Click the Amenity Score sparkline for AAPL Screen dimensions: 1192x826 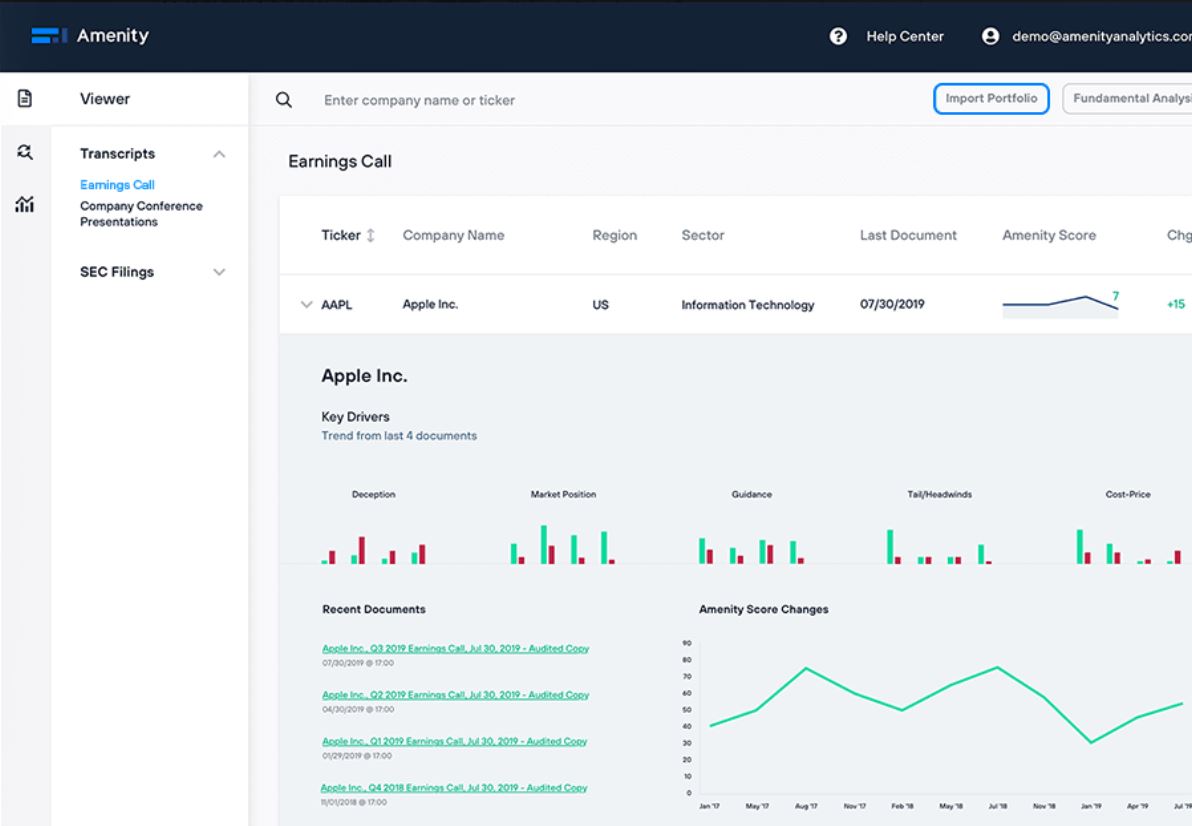[x=1060, y=304]
